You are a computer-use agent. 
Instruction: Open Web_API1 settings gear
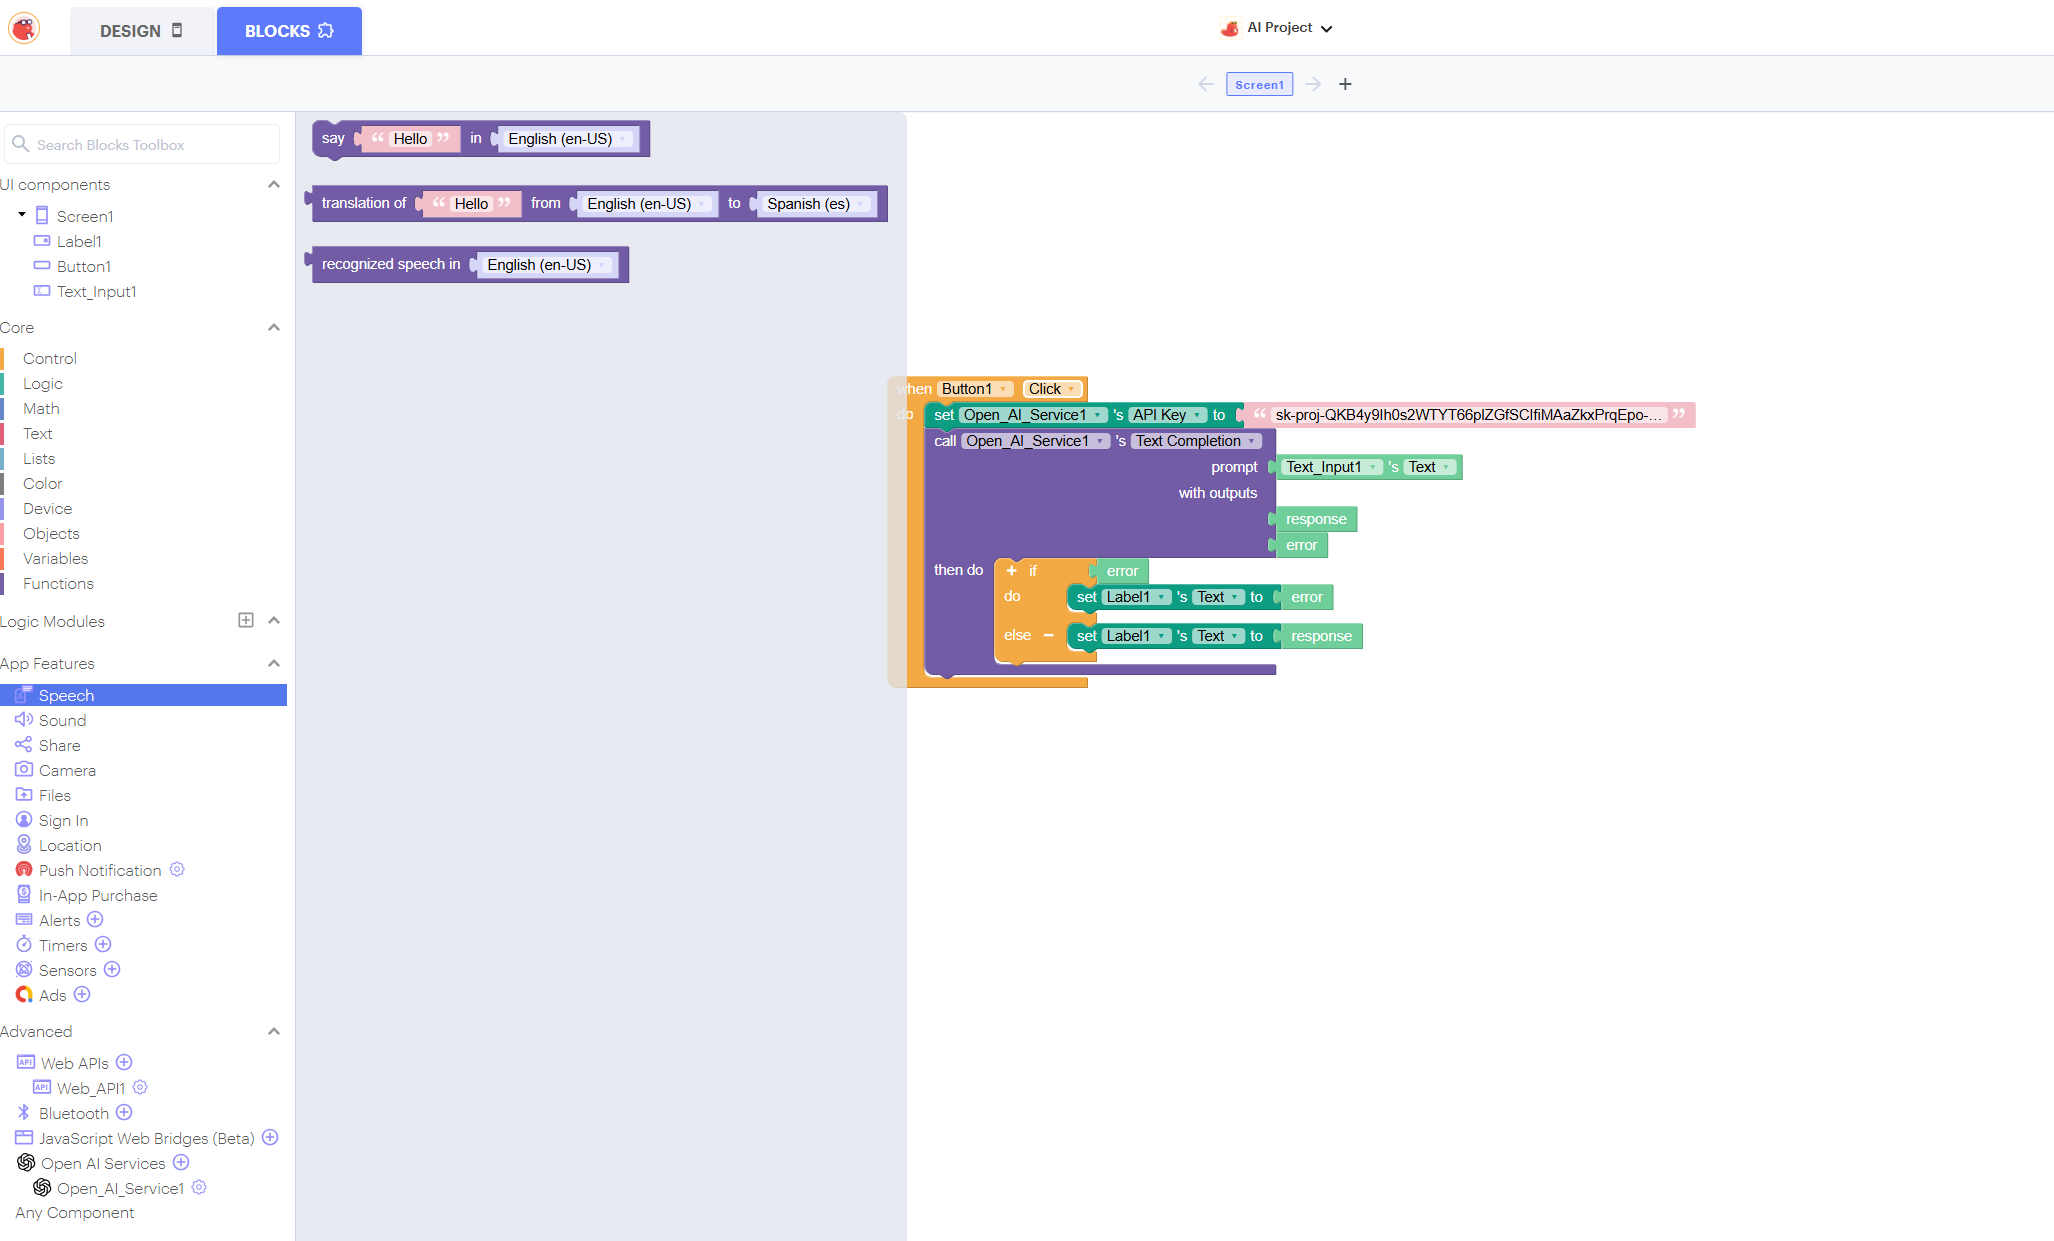point(140,1087)
